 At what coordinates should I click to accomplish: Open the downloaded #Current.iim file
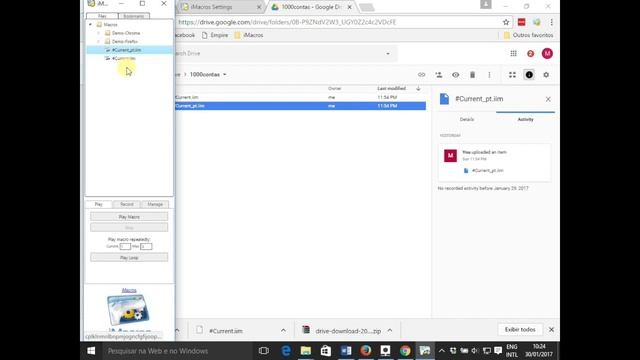(x=226, y=331)
